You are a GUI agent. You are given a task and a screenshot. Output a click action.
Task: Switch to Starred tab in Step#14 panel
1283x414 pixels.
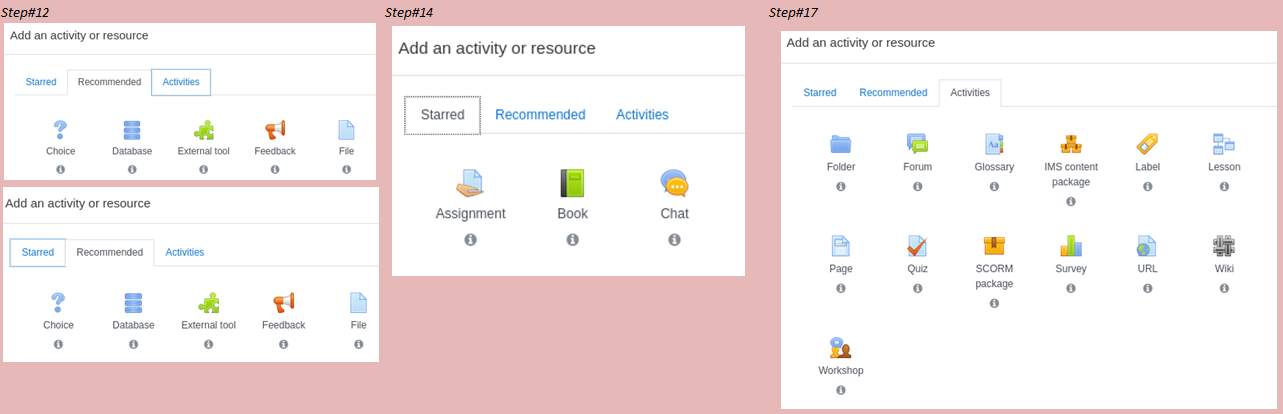point(442,115)
